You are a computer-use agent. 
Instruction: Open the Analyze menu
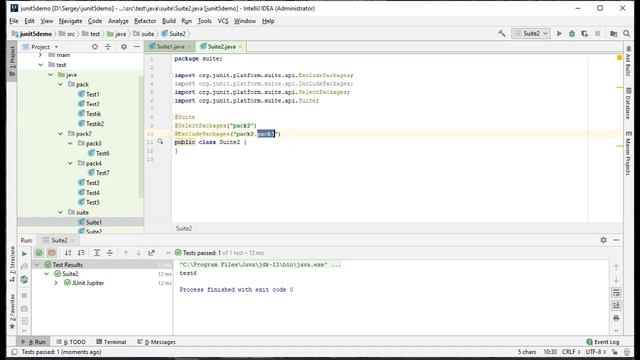coord(118,21)
